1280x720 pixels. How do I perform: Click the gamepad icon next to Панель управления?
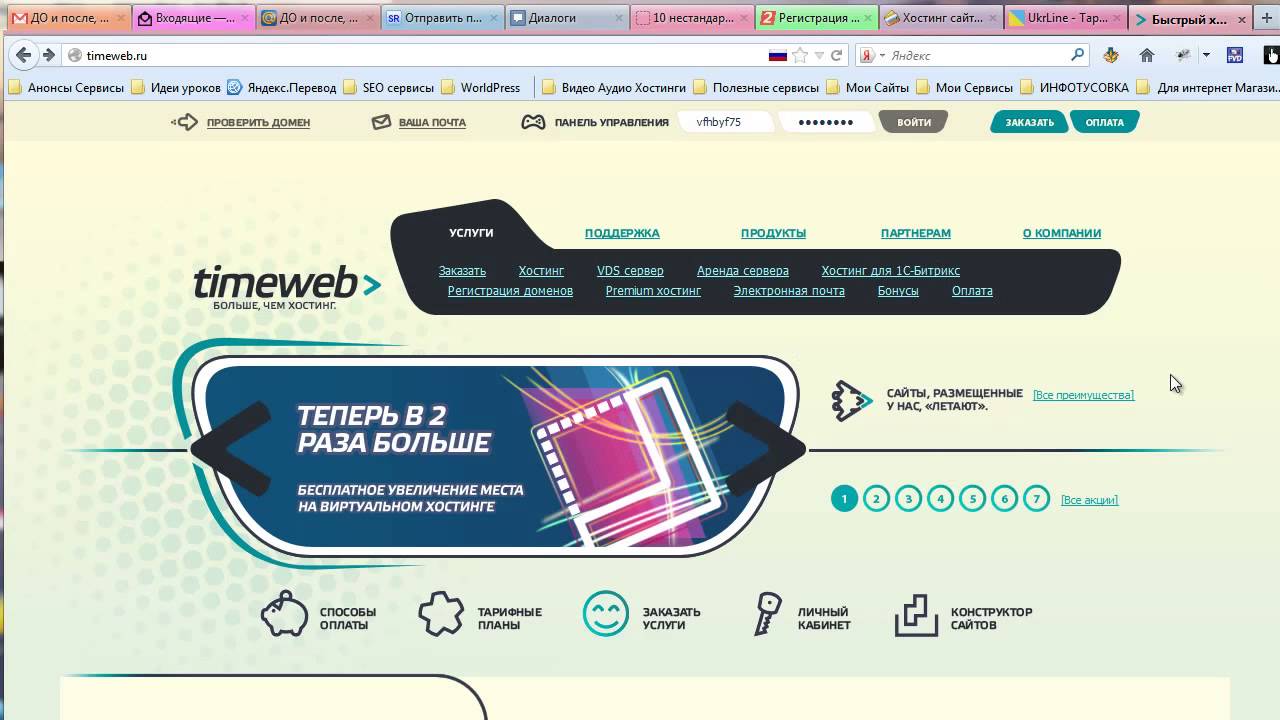(534, 122)
